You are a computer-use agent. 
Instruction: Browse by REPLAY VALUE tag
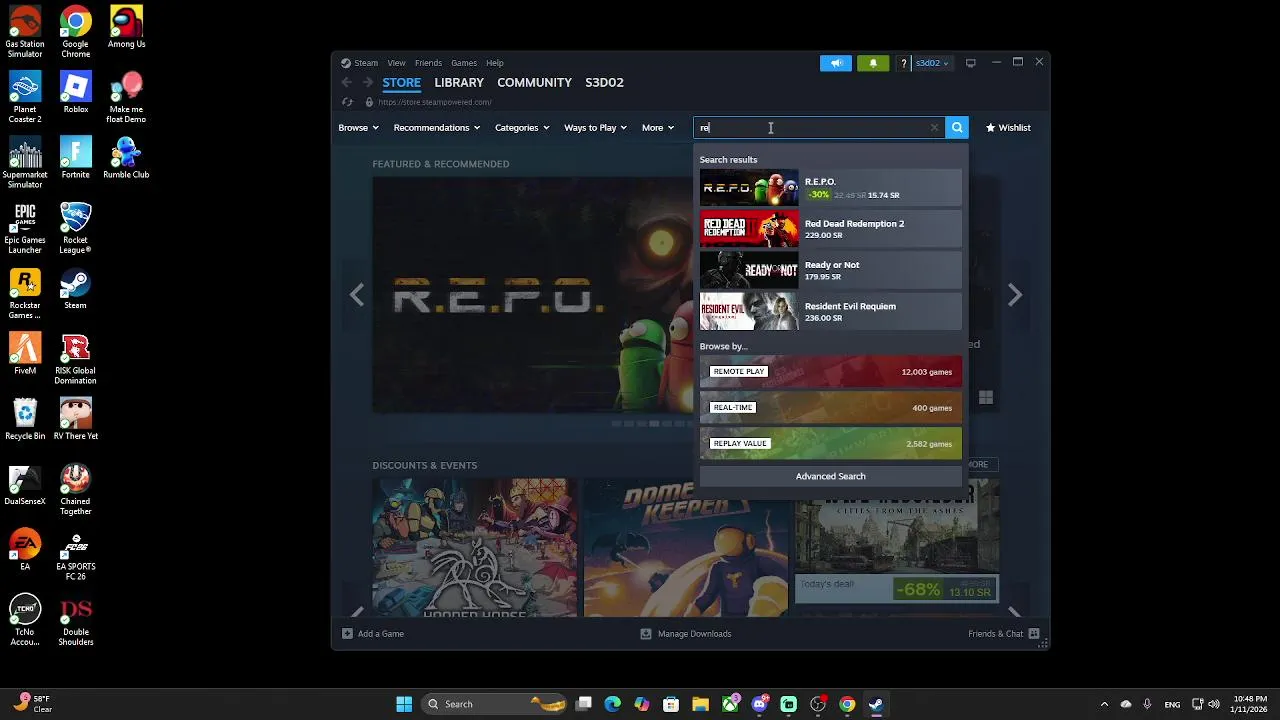coord(830,444)
